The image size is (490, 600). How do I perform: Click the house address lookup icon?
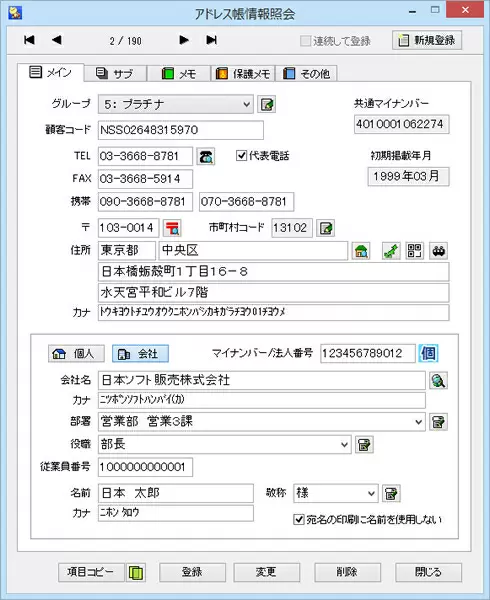[361, 251]
